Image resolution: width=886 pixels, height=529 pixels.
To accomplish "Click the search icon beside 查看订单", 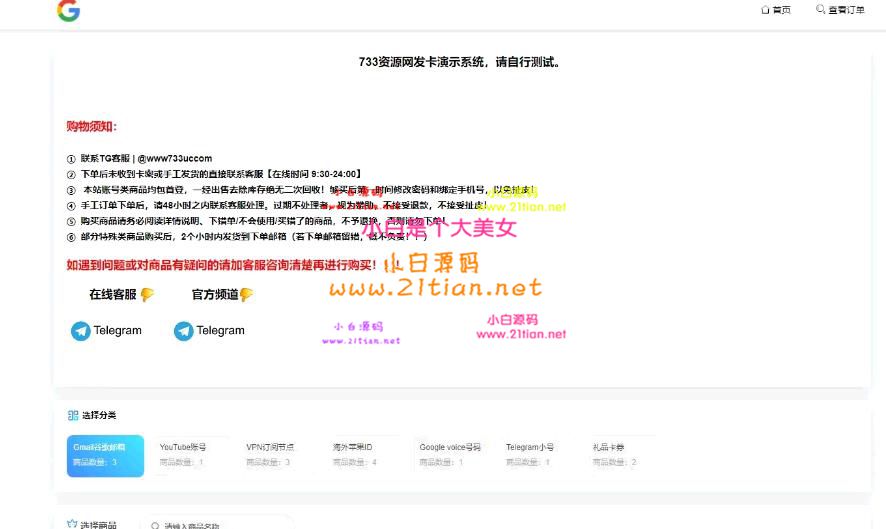I will [x=821, y=10].
